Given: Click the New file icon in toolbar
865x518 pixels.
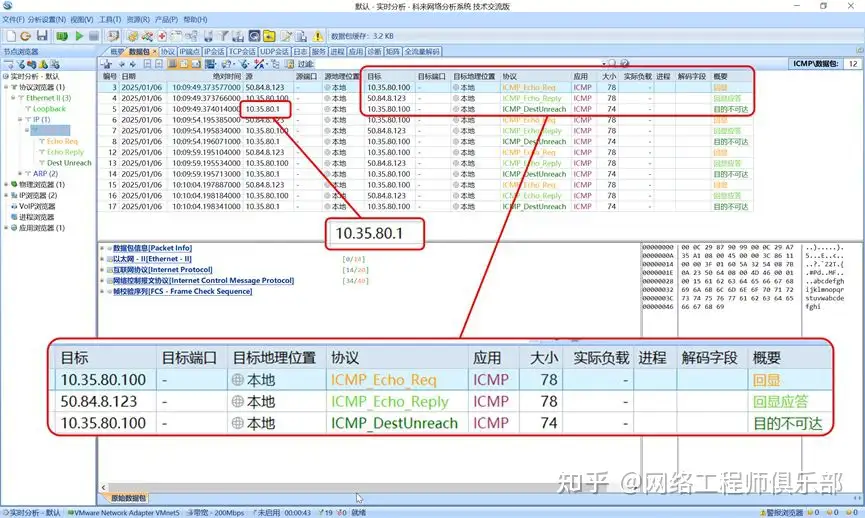Looking at the screenshot, I should (9, 36).
